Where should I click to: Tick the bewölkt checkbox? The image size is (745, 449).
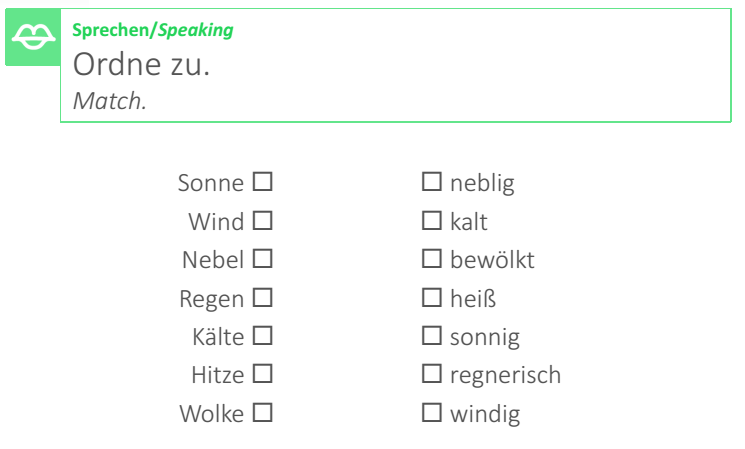[x=432, y=261]
